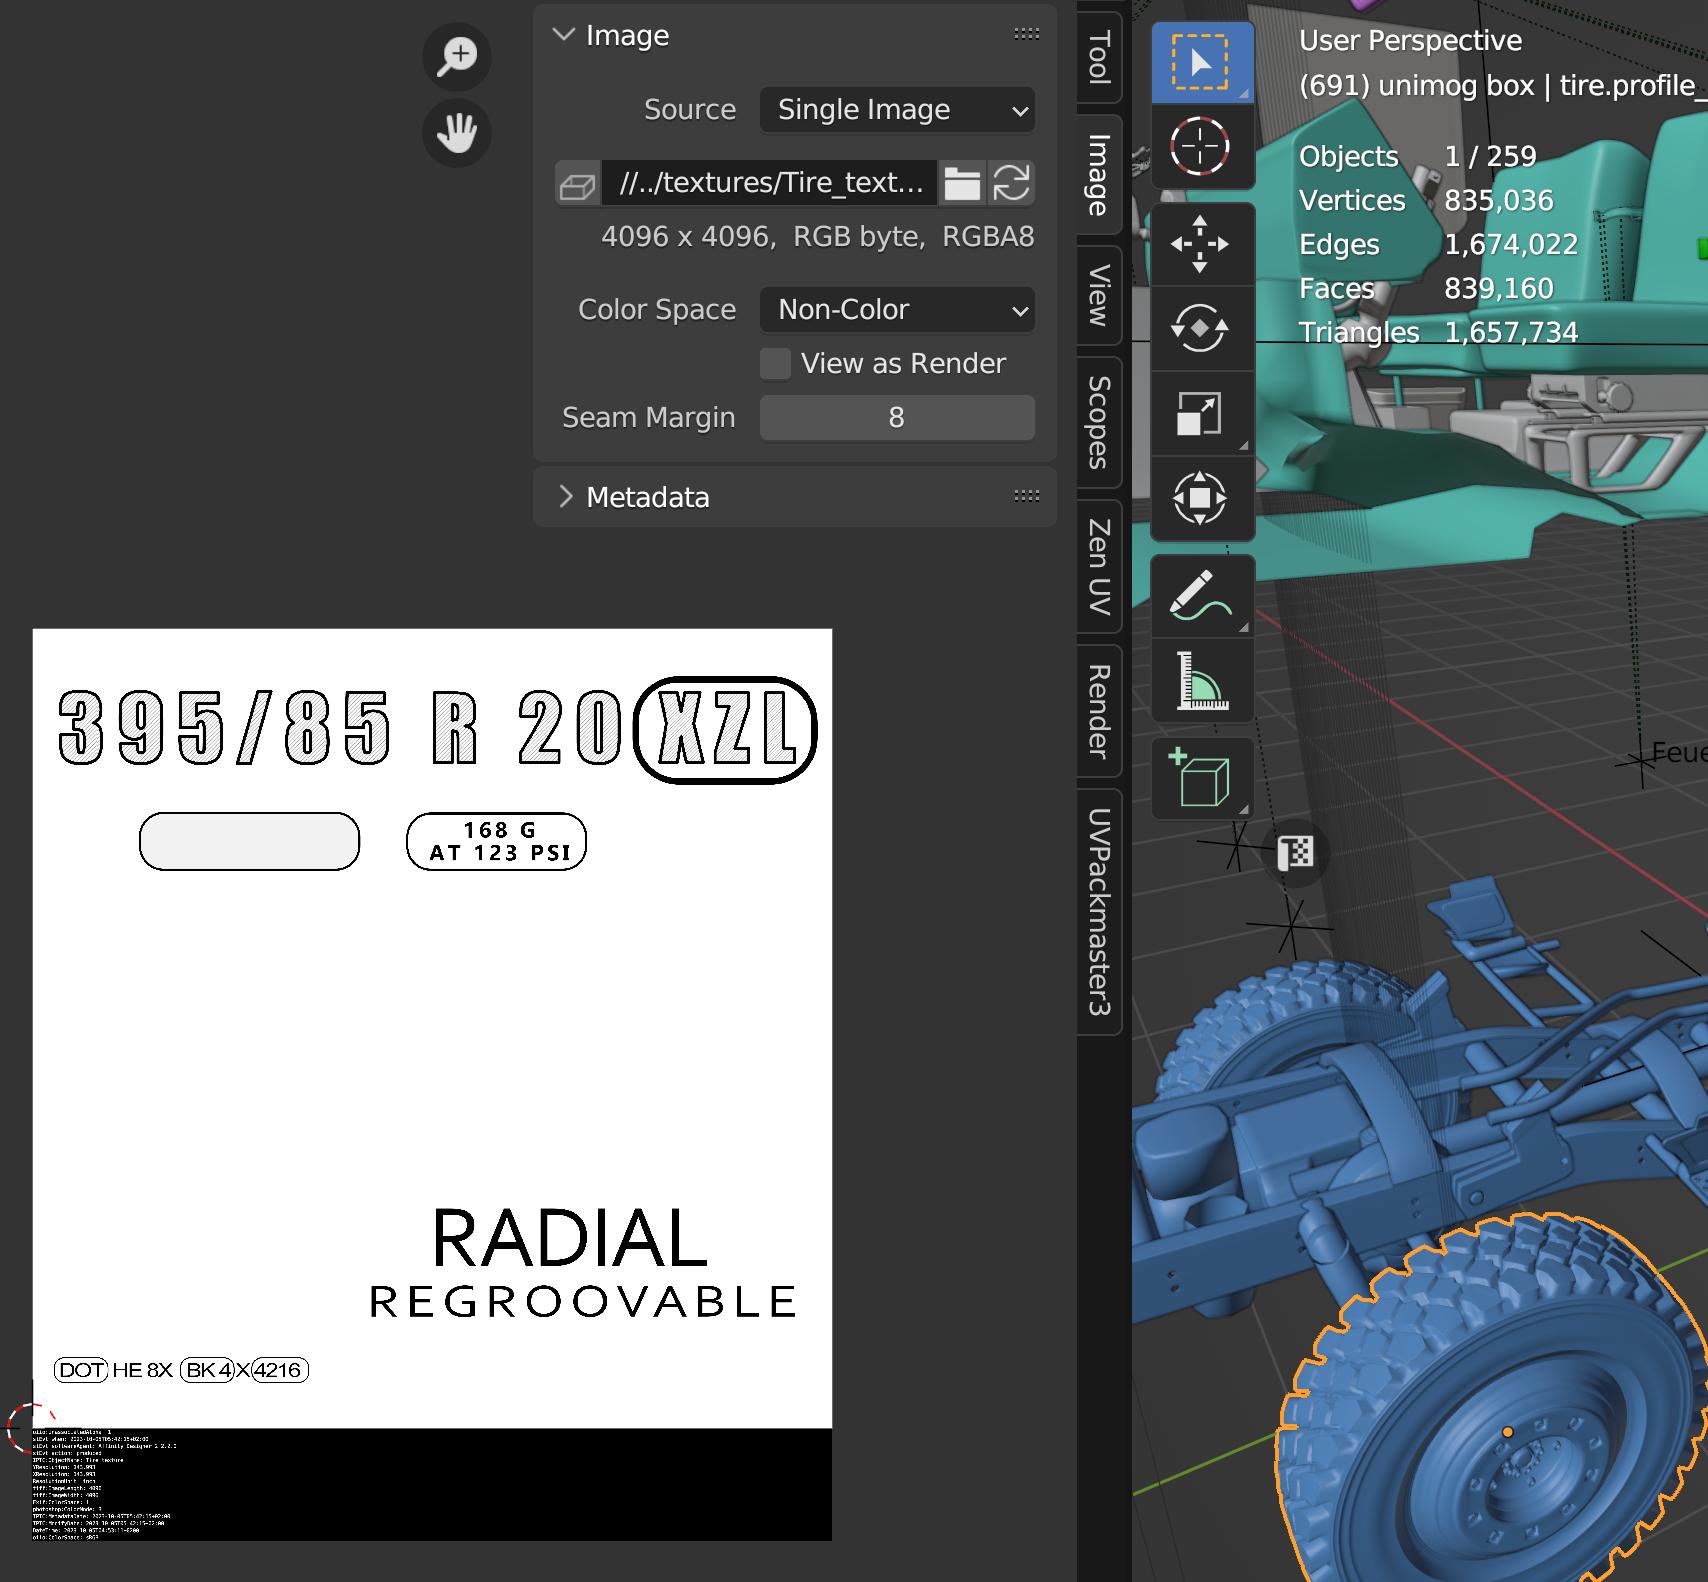Image resolution: width=1708 pixels, height=1582 pixels.
Task: Select the Measure tool
Action: 1200,681
